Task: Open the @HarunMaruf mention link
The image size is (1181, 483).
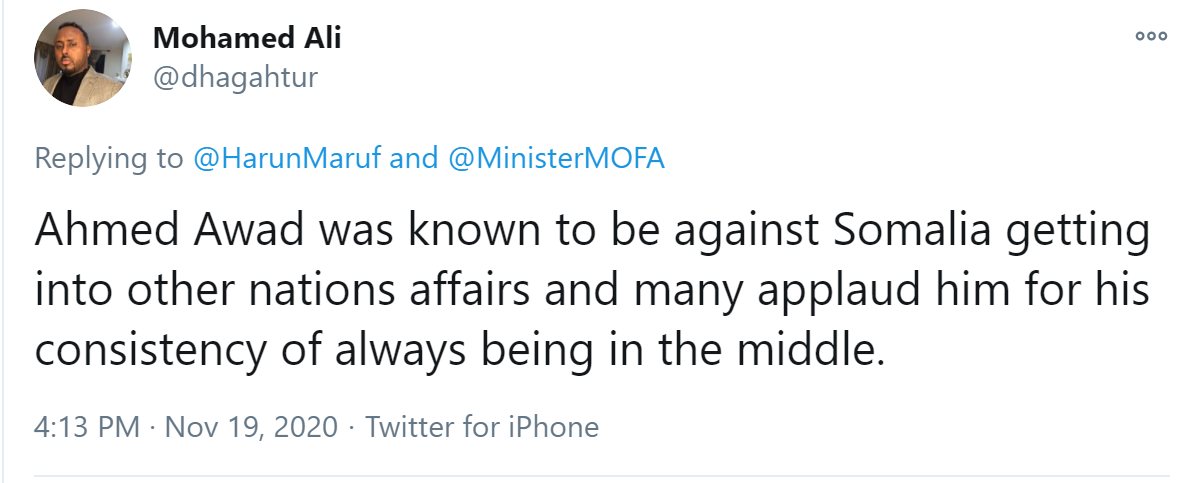Action: click(286, 158)
